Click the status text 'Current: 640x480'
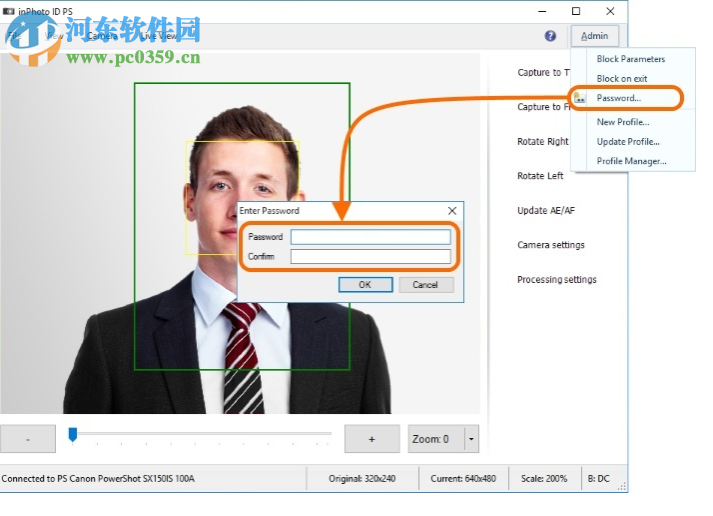This screenshot has height=516, width=713. click(463, 479)
